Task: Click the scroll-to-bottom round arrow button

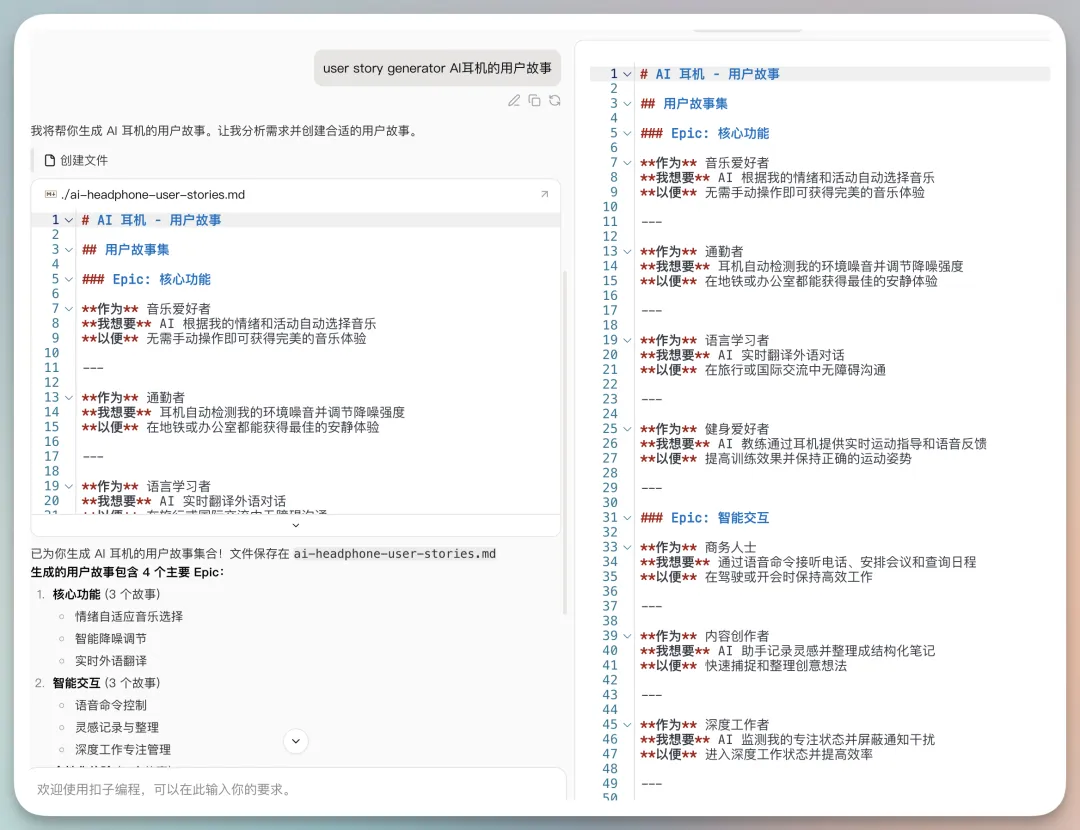Action: [x=296, y=741]
